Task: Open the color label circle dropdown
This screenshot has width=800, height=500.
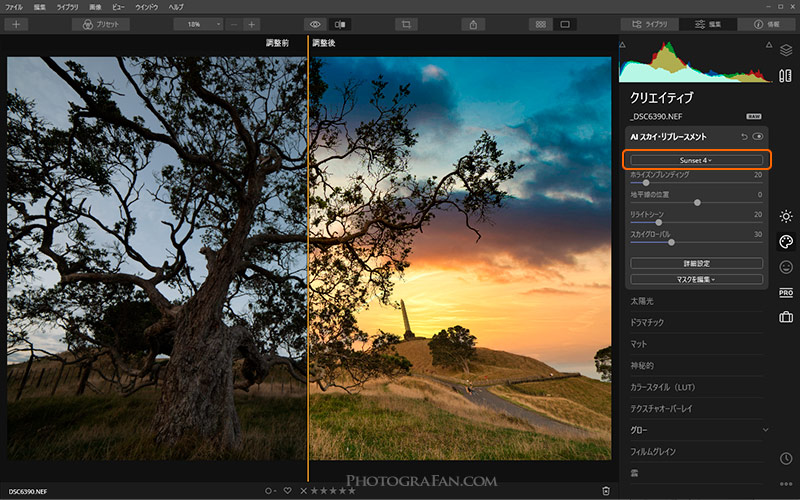Action: 270,491
